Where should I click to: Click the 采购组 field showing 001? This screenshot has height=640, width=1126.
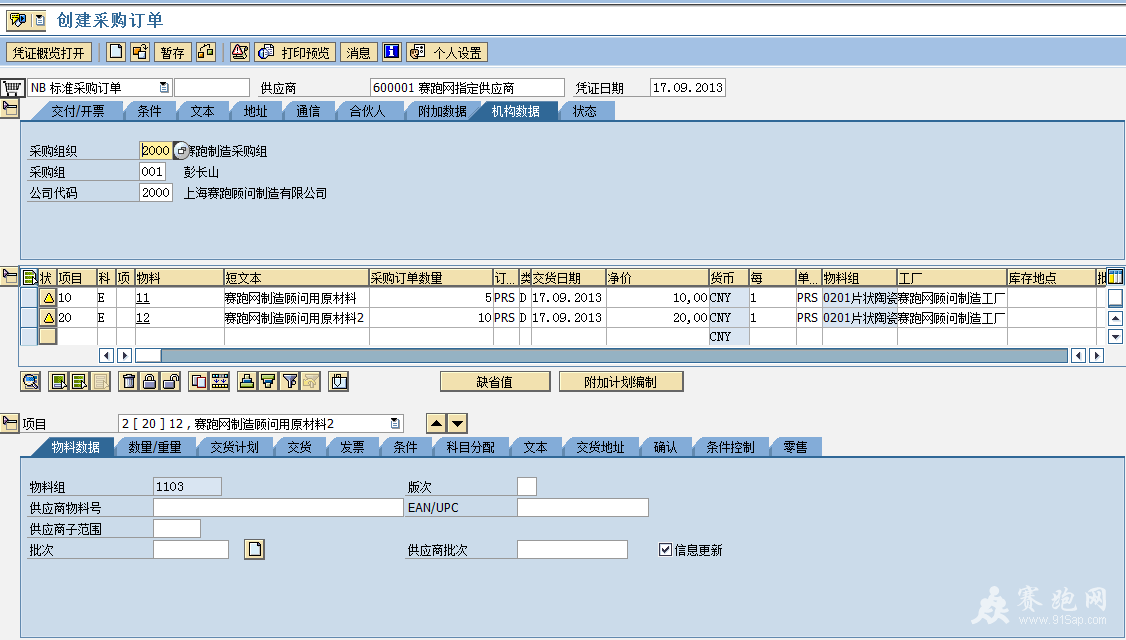tap(152, 172)
